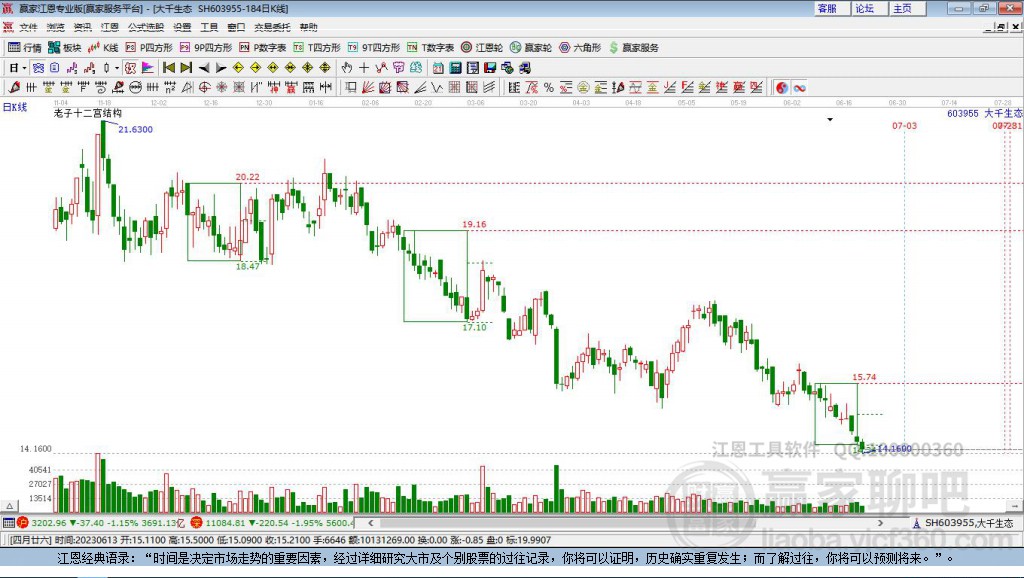
Task: Open the 六角形 hexagon tool
Action: (580, 48)
